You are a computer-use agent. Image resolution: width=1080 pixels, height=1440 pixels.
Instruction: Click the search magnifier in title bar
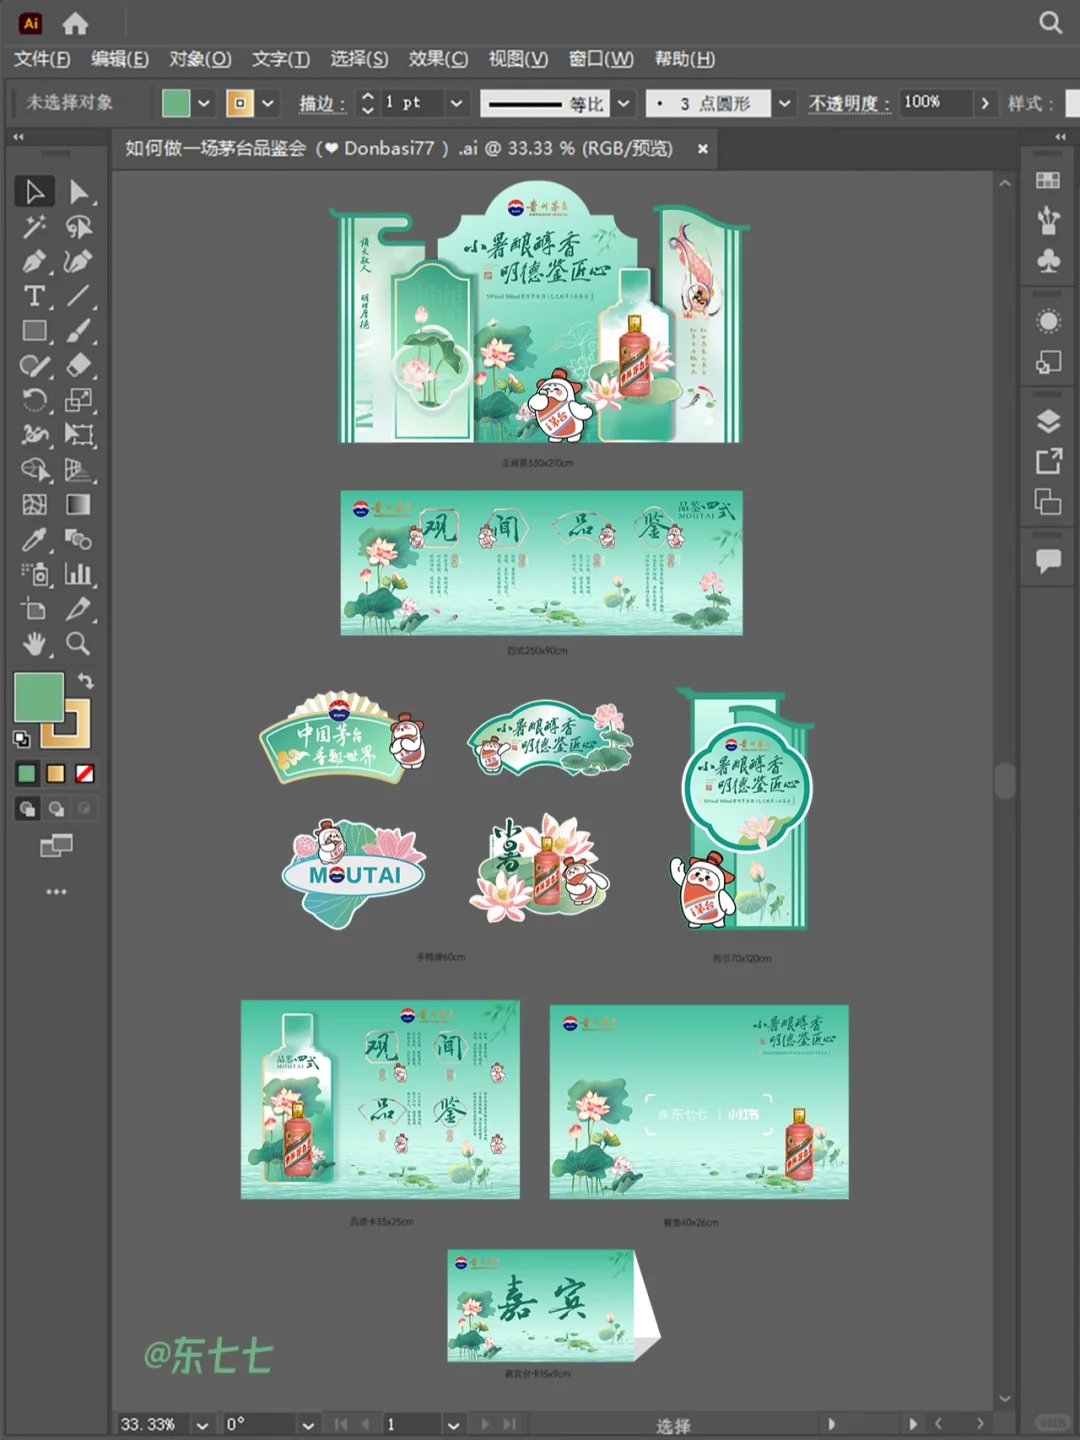1050,22
